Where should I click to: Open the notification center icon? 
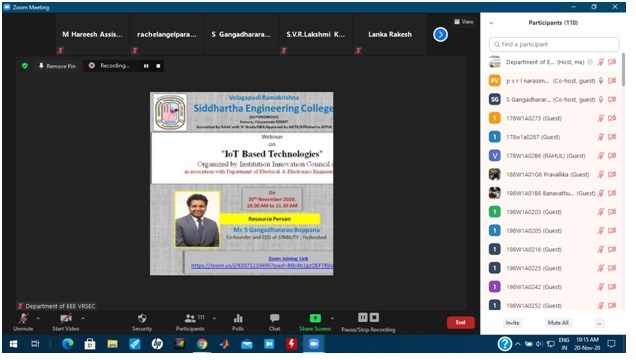click(611, 344)
